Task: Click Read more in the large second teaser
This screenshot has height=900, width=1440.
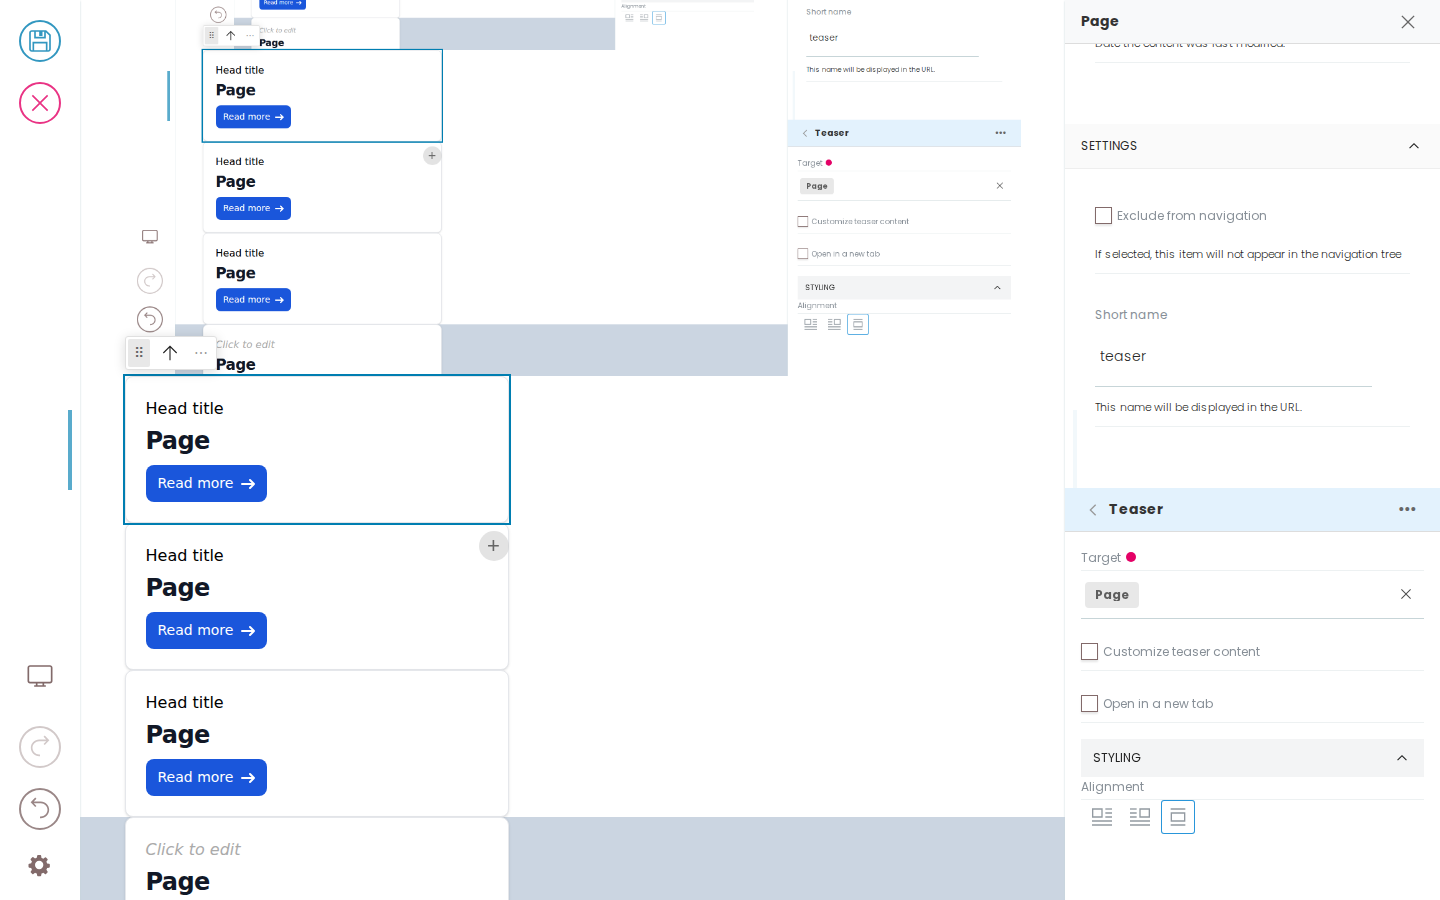Action: pos(206,631)
